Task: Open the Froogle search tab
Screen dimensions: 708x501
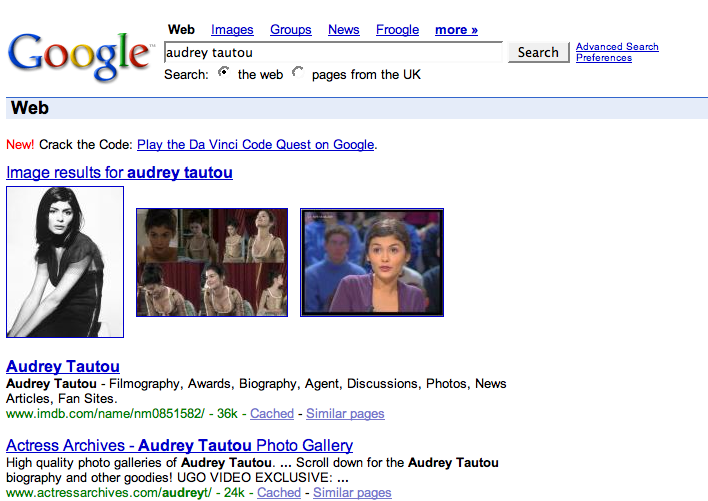Action: coord(397,30)
